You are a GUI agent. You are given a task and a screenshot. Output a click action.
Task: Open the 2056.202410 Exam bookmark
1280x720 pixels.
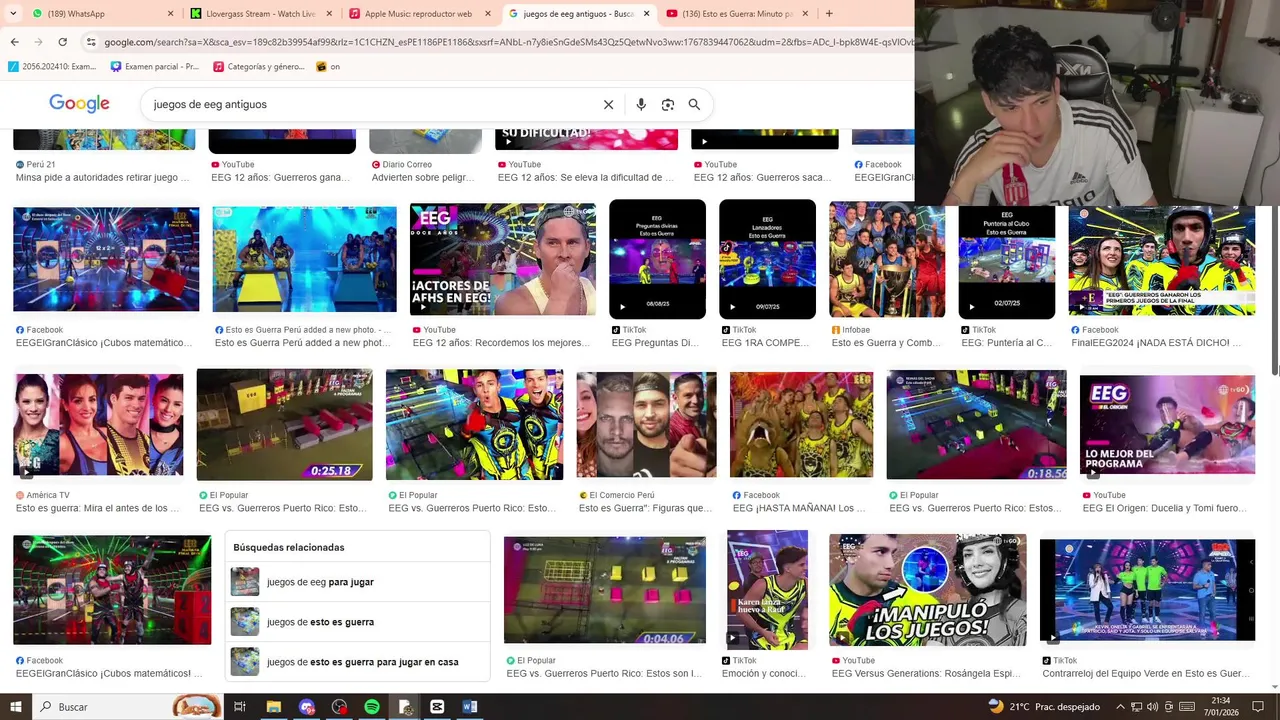[x=52, y=67]
